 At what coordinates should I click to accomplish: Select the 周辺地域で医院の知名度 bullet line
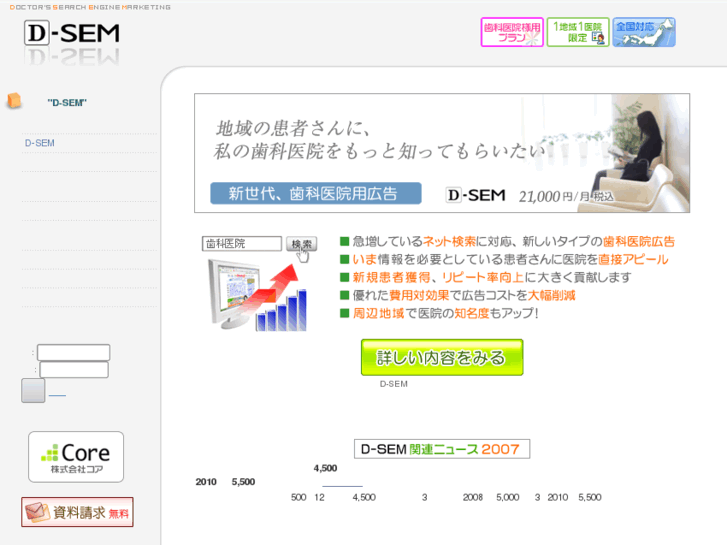tap(440, 314)
